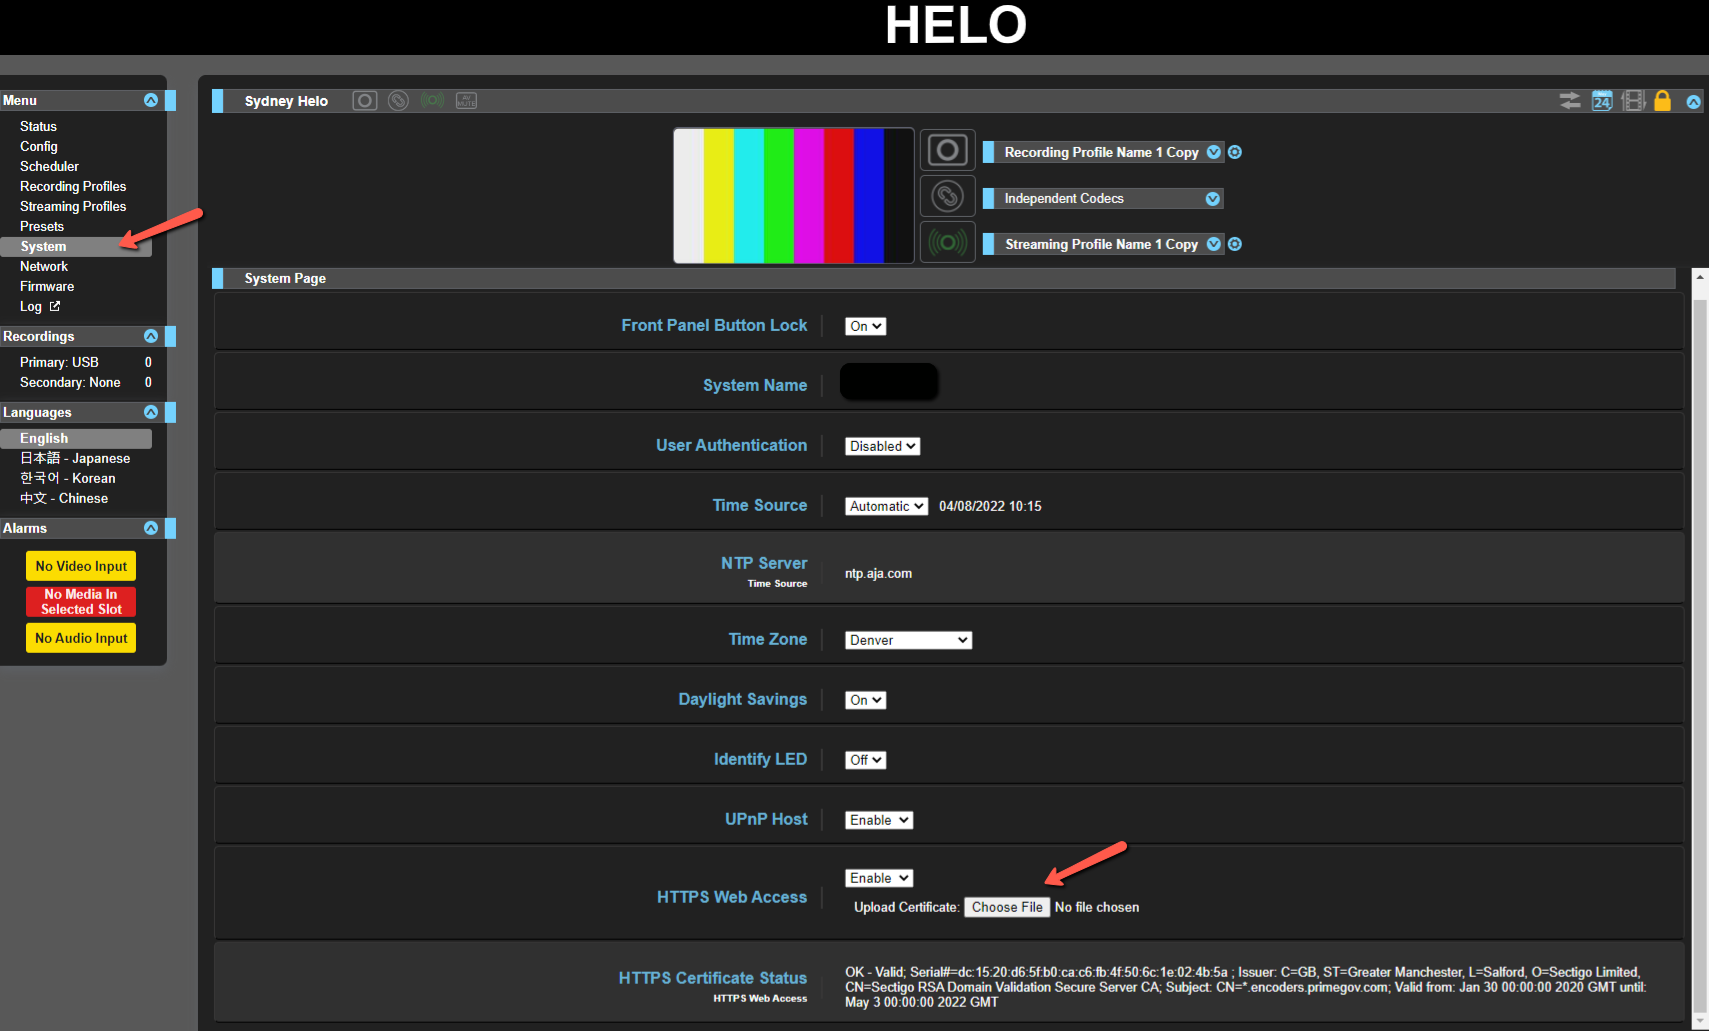Open settings gear for Recording Profile Name 1 Copy
The image size is (1709, 1031).
(x=1235, y=152)
